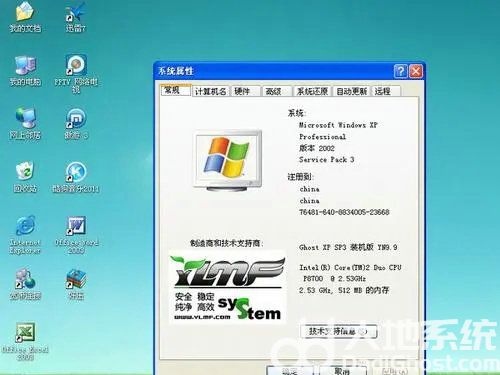The image size is (500, 375).
Task: Open the broadband connection (宽带连接) shortcut
Action: pyautogui.click(x=25, y=284)
